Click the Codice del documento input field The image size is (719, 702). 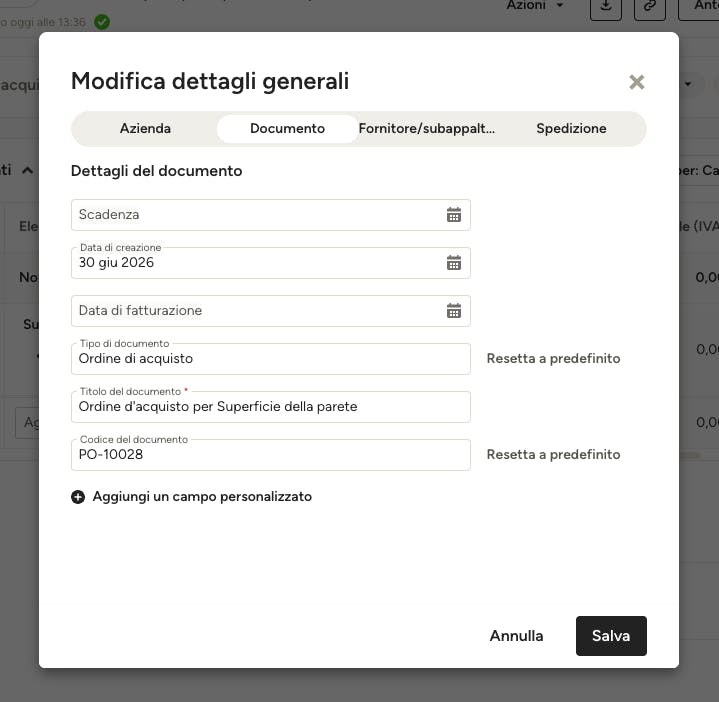pyautogui.click(x=271, y=455)
